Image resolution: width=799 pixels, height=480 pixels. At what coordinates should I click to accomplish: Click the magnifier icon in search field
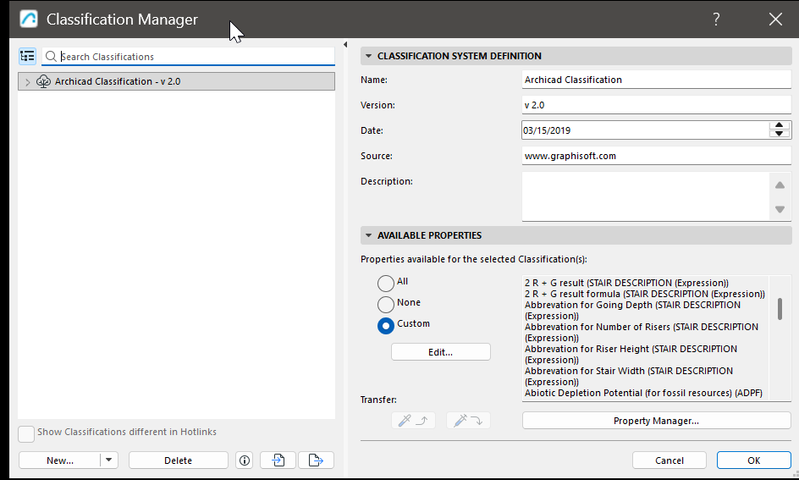click(51, 56)
